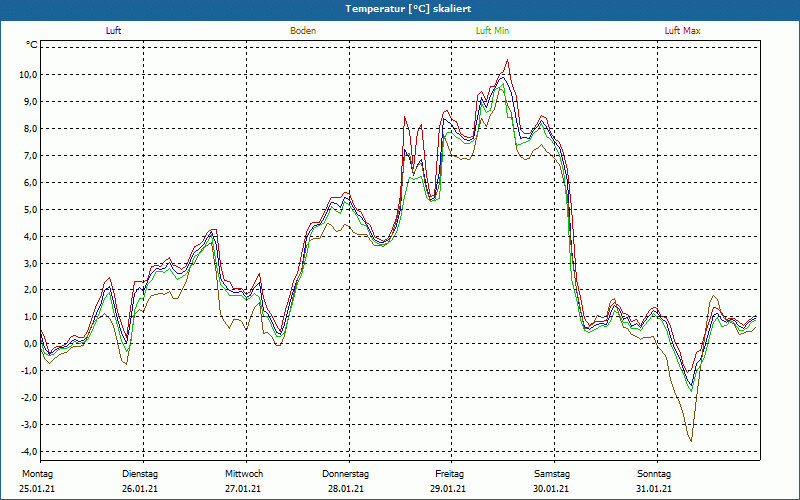Select the date 31.01.21 on the axis
This screenshot has height=500, width=800.
pyautogui.click(x=655, y=489)
